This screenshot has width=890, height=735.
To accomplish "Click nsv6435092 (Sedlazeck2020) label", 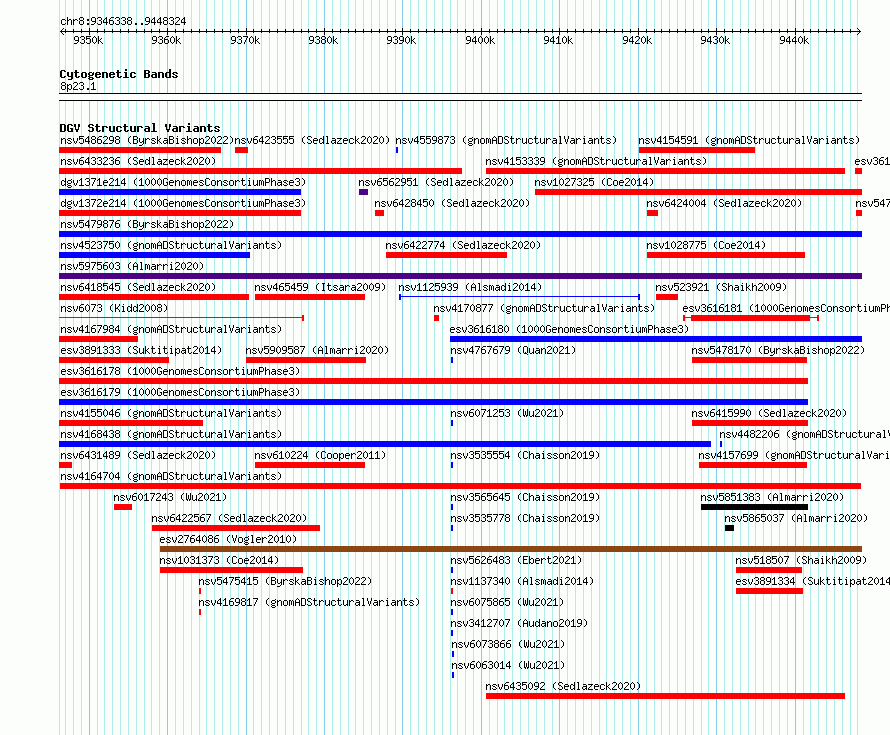I will (x=563, y=686).
